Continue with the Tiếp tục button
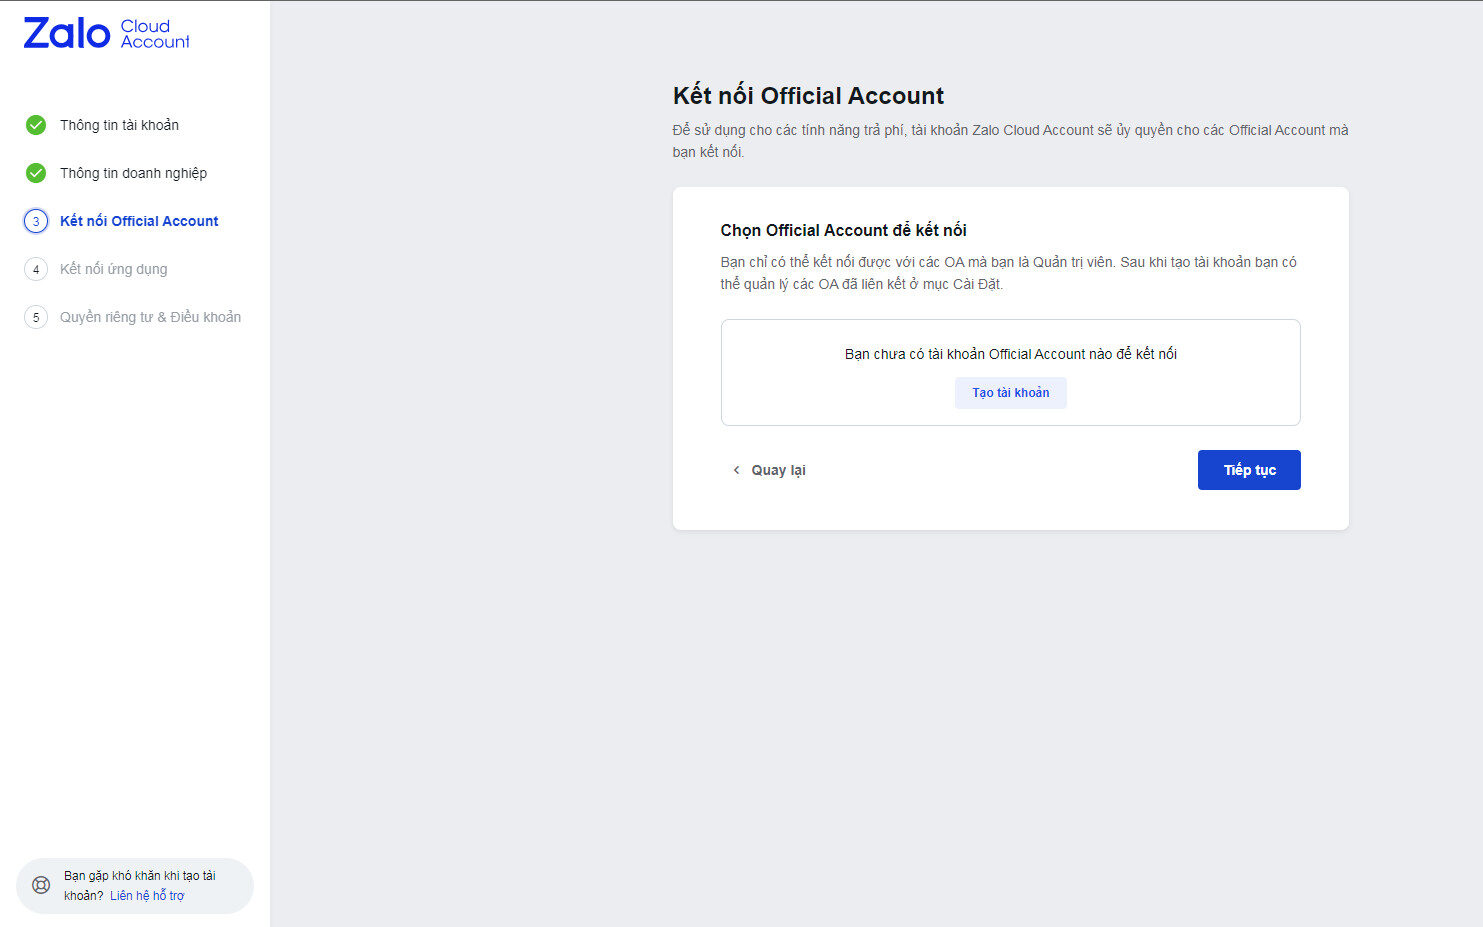 point(1249,470)
